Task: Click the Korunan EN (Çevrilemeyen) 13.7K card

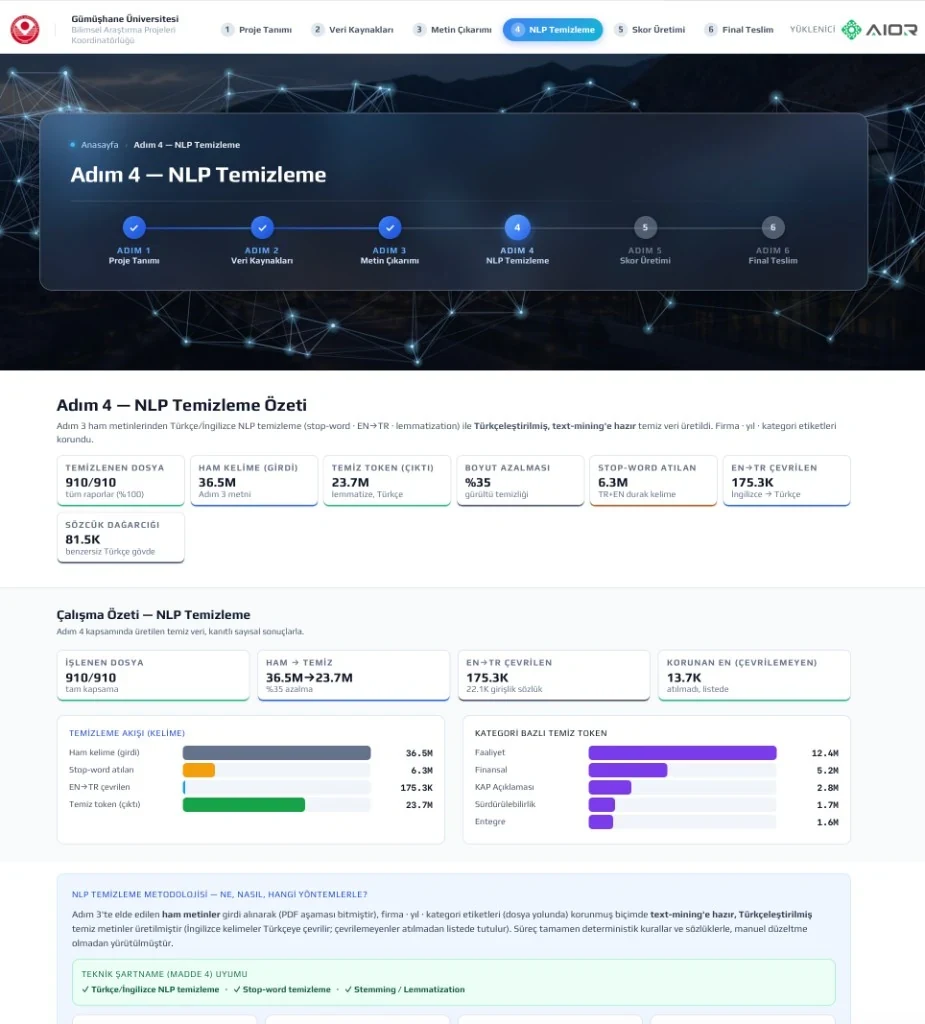Action: (755, 675)
